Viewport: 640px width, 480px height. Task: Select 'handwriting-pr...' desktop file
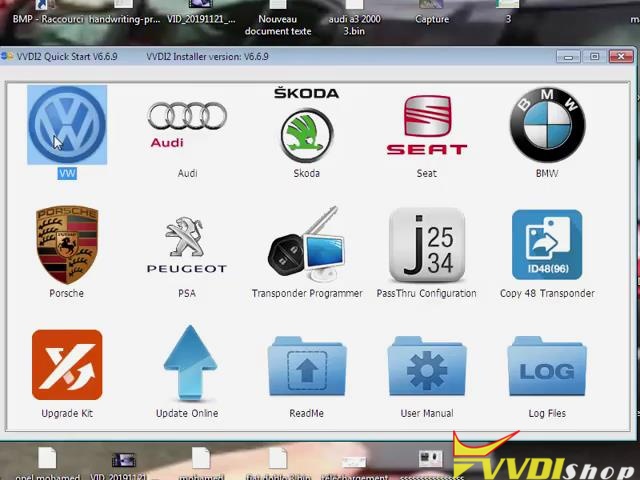[124, 14]
